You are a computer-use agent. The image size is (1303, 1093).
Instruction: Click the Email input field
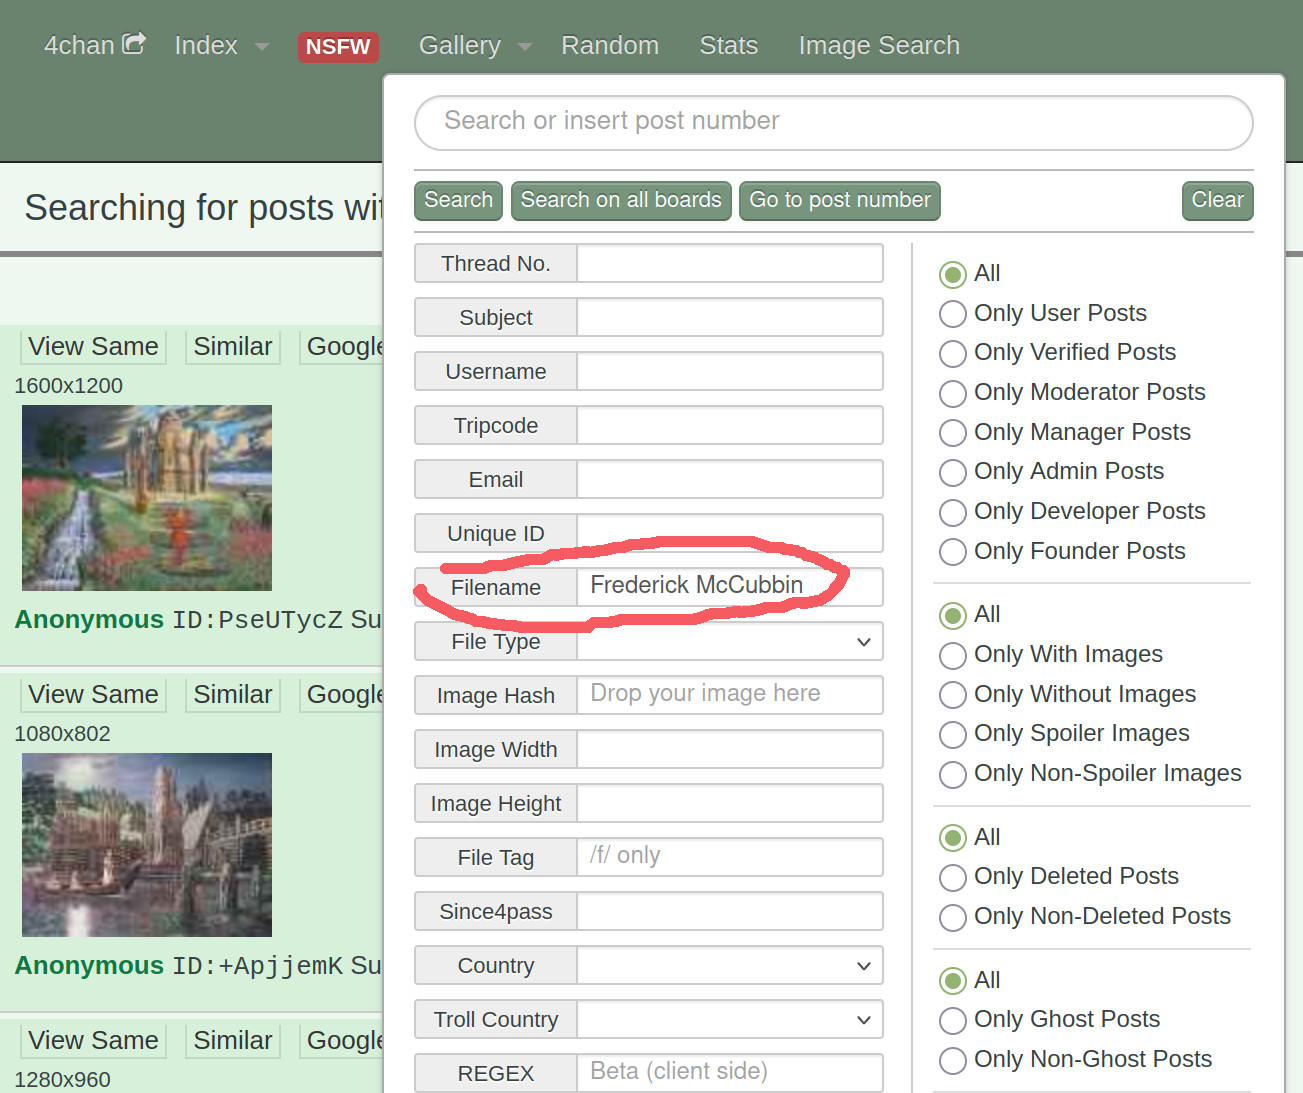point(730,480)
